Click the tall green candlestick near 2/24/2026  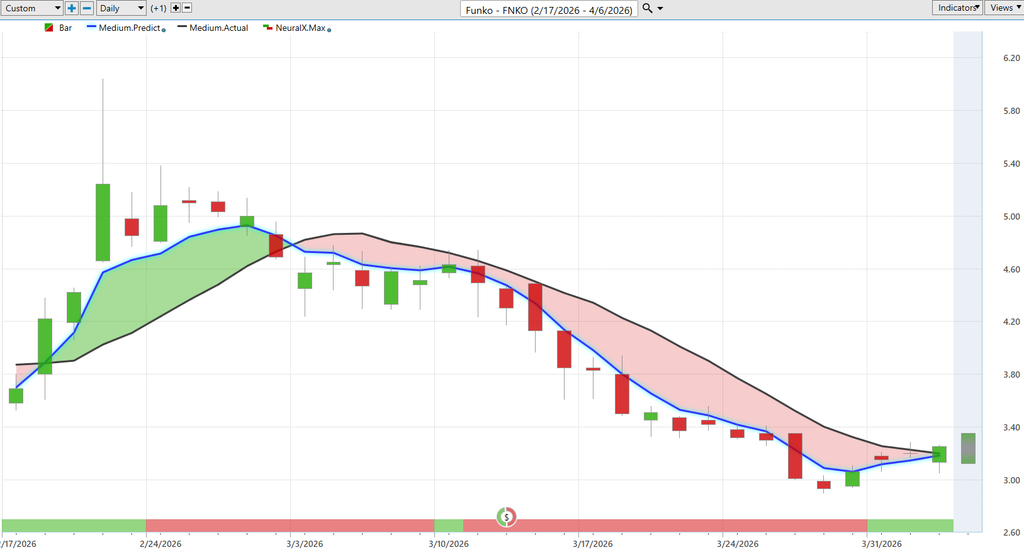[103, 222]
